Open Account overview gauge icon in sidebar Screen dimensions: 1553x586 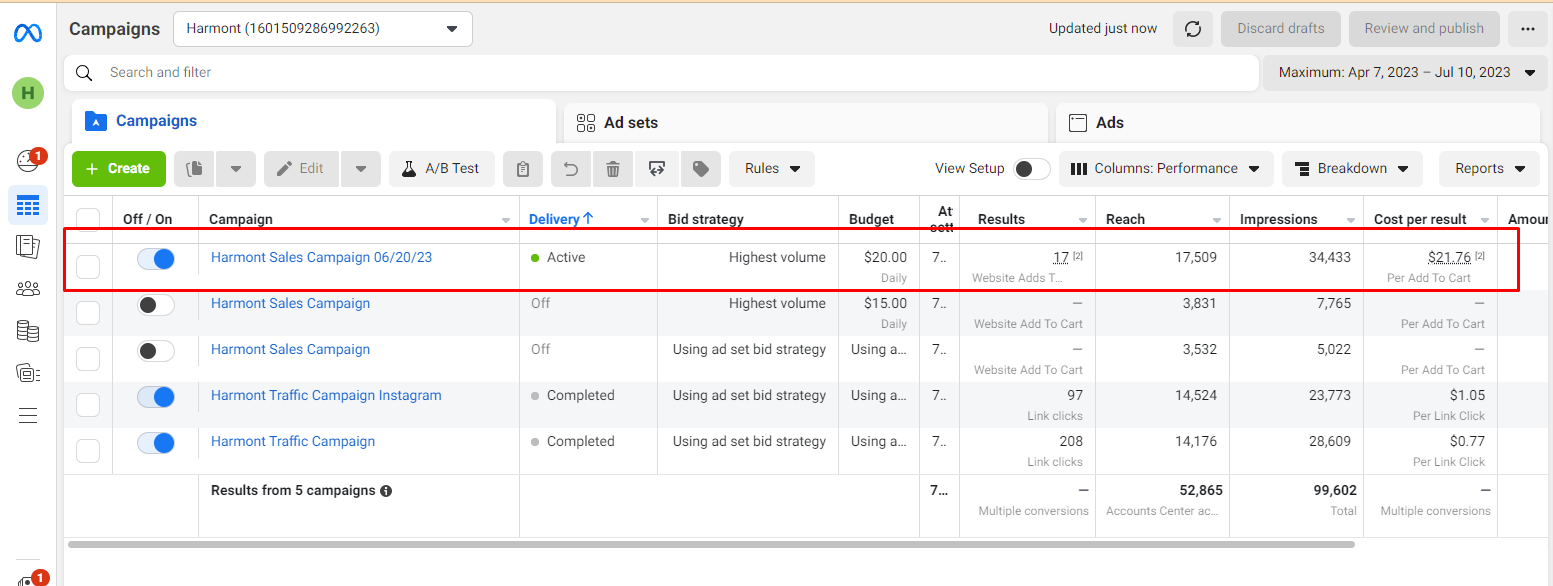(27, 160)
